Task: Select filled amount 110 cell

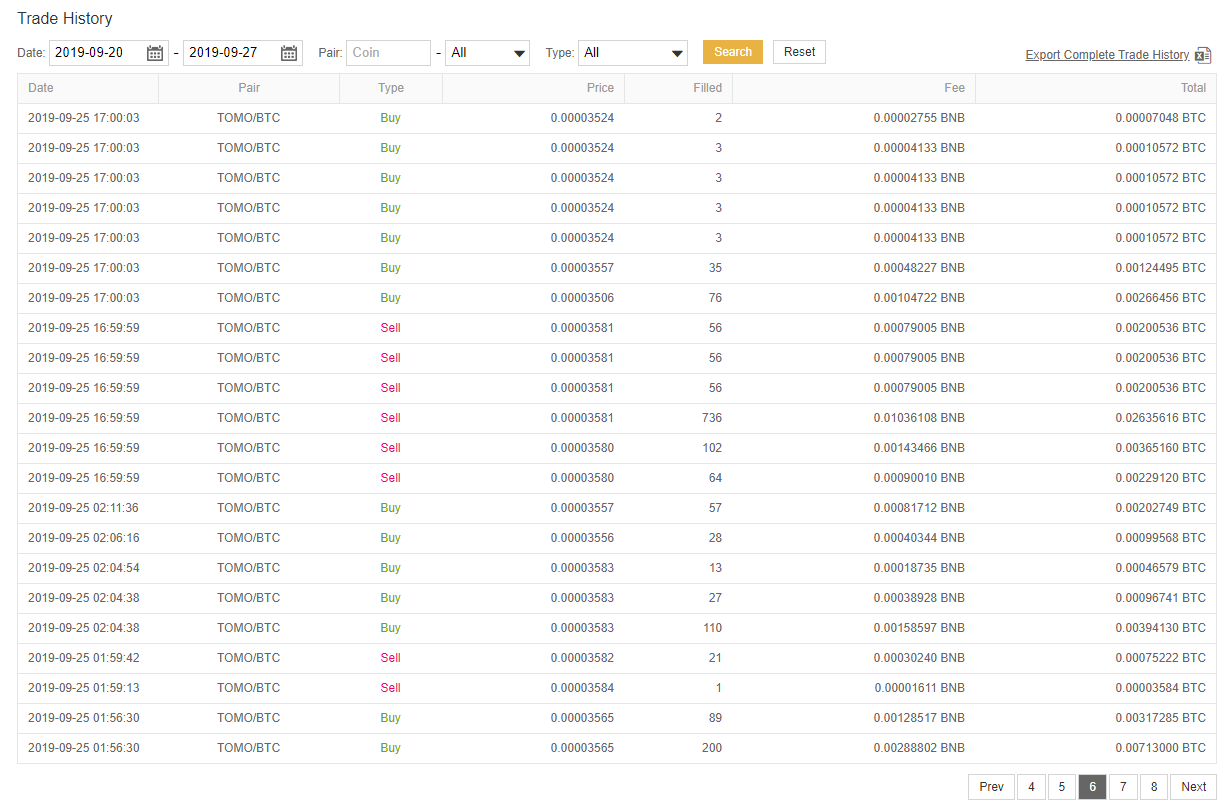Action: tap(712, 628)
